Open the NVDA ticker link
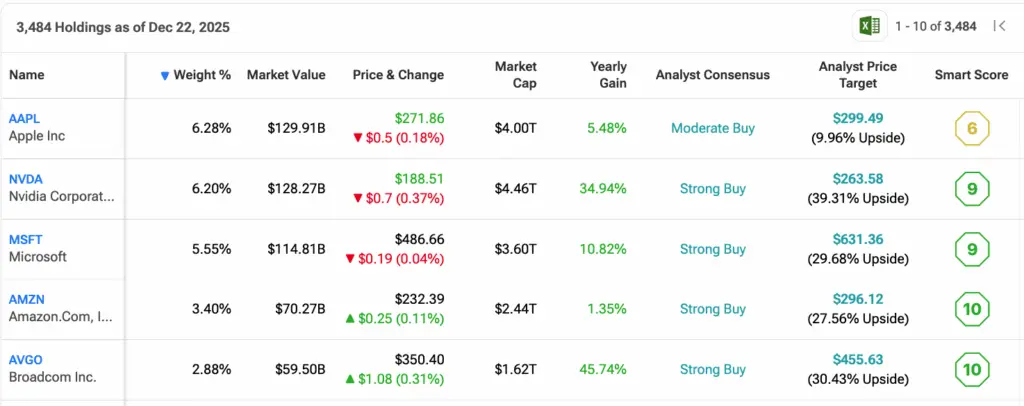 [25, 180]
